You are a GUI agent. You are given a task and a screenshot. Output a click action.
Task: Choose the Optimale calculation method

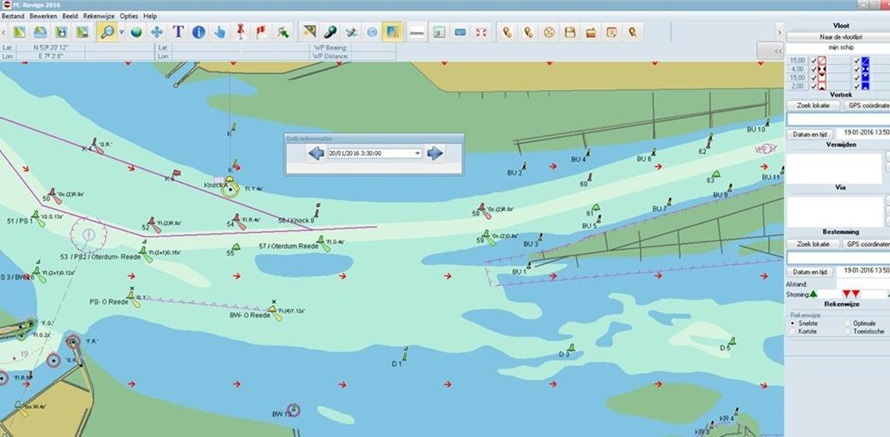(x=849, y=324)
